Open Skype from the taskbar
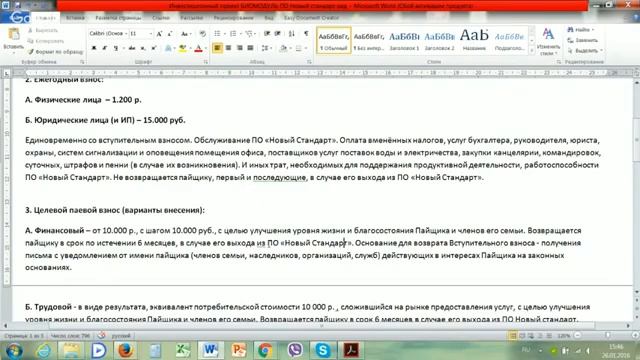 (322, 351)
